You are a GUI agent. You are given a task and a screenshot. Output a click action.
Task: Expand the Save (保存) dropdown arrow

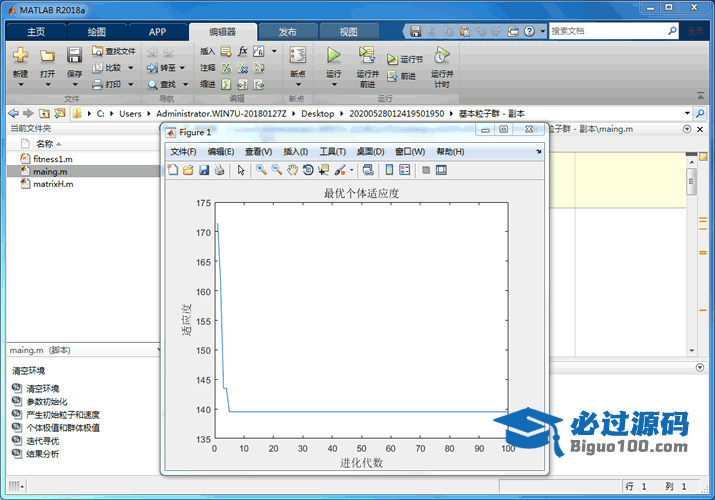click(x=74, y=85)
